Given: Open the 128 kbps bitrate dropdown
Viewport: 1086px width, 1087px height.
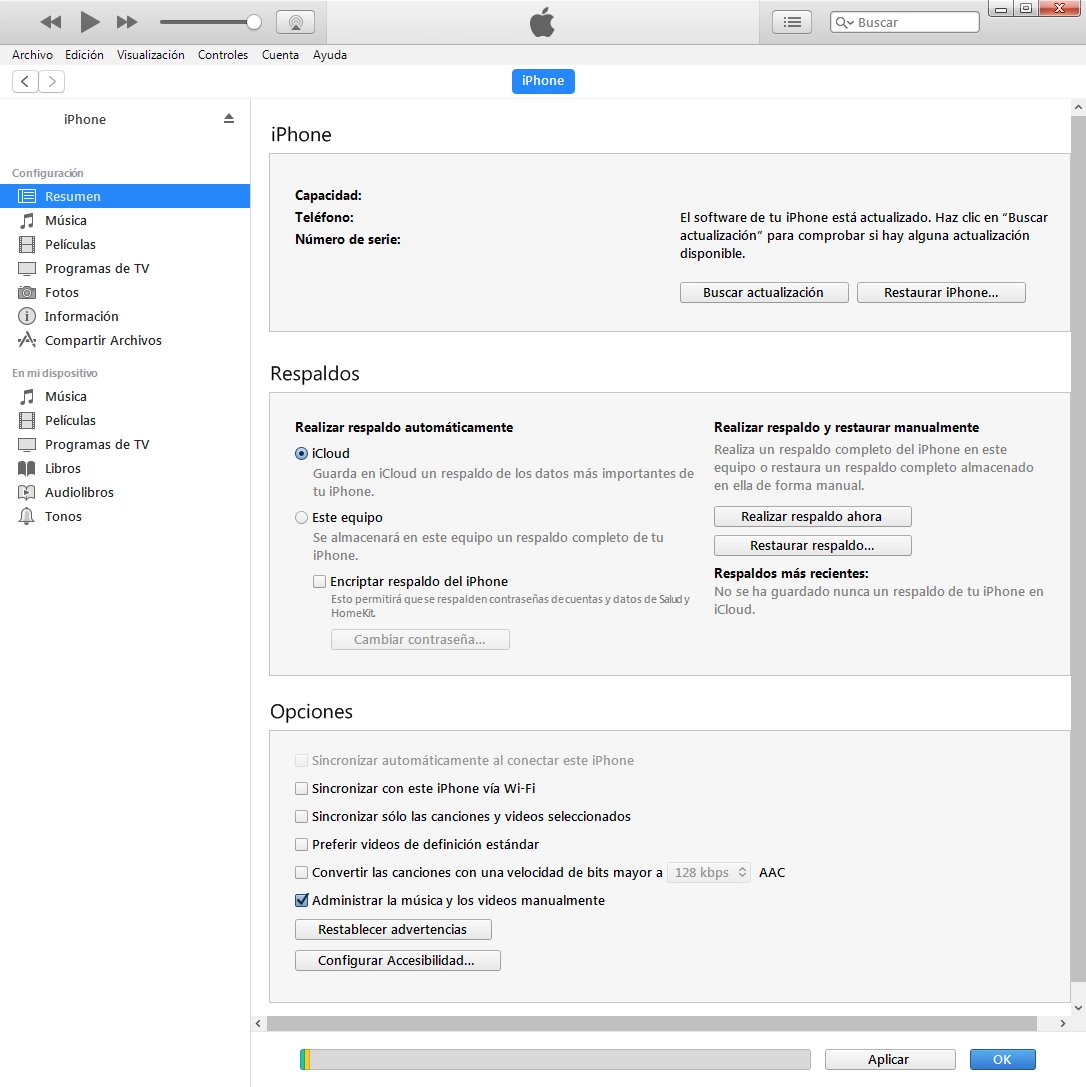Looking at the screenshot, I should 708,872.
